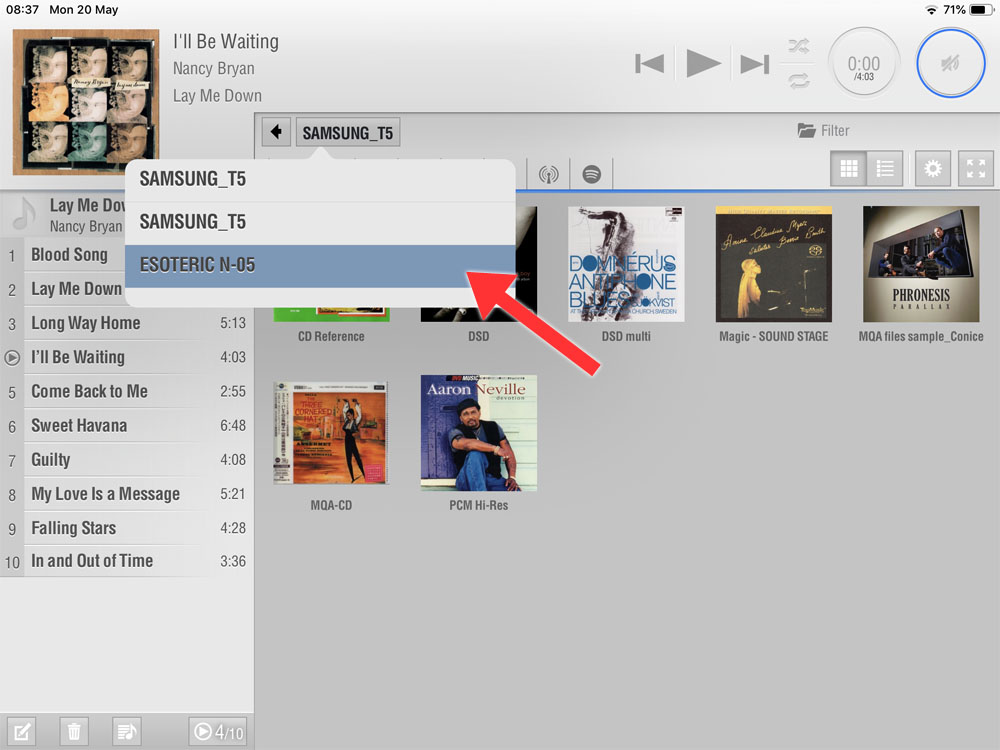Image resolution: width=1000 pixels, height=750 pixels.
Task: Expand browser with the fullscreen icon
Action: [976, 169]
